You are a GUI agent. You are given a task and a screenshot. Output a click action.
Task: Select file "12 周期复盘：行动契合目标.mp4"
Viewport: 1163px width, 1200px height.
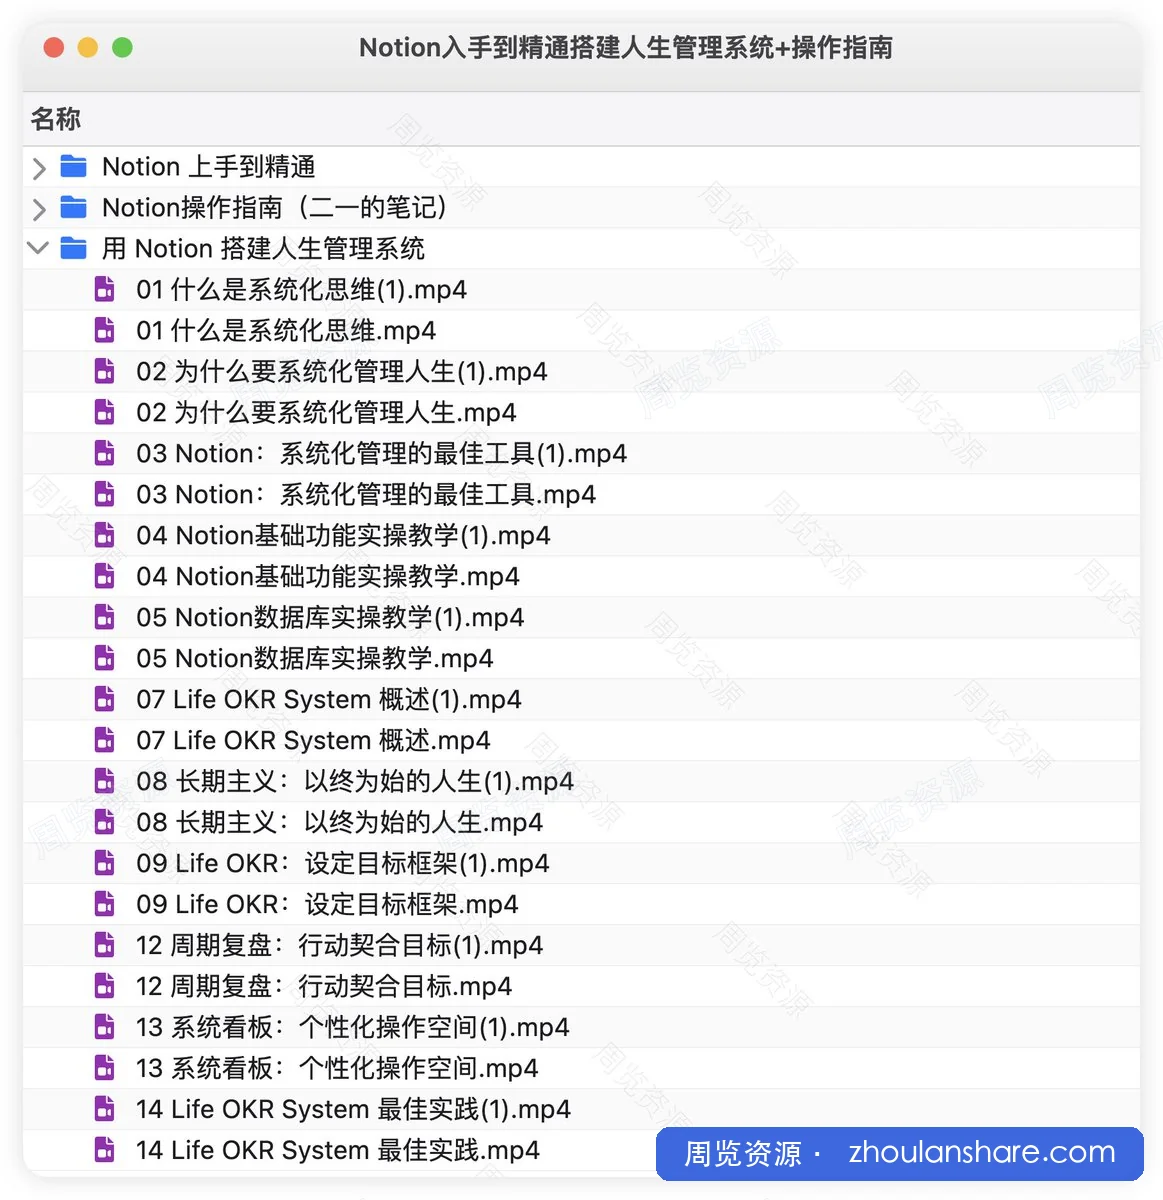click(324, 986)
